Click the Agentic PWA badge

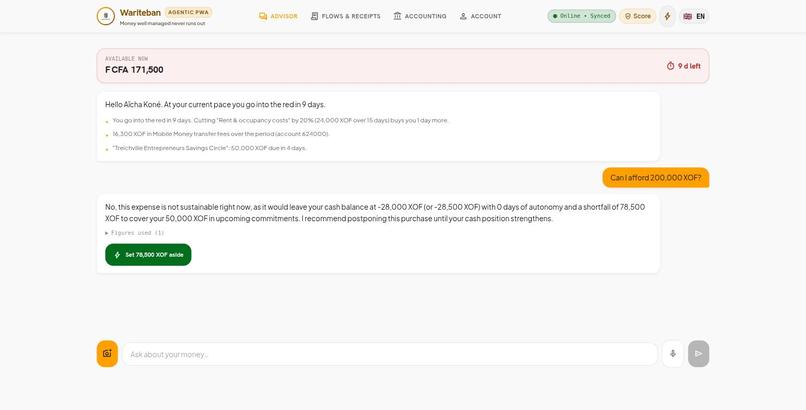pos(188,12)
